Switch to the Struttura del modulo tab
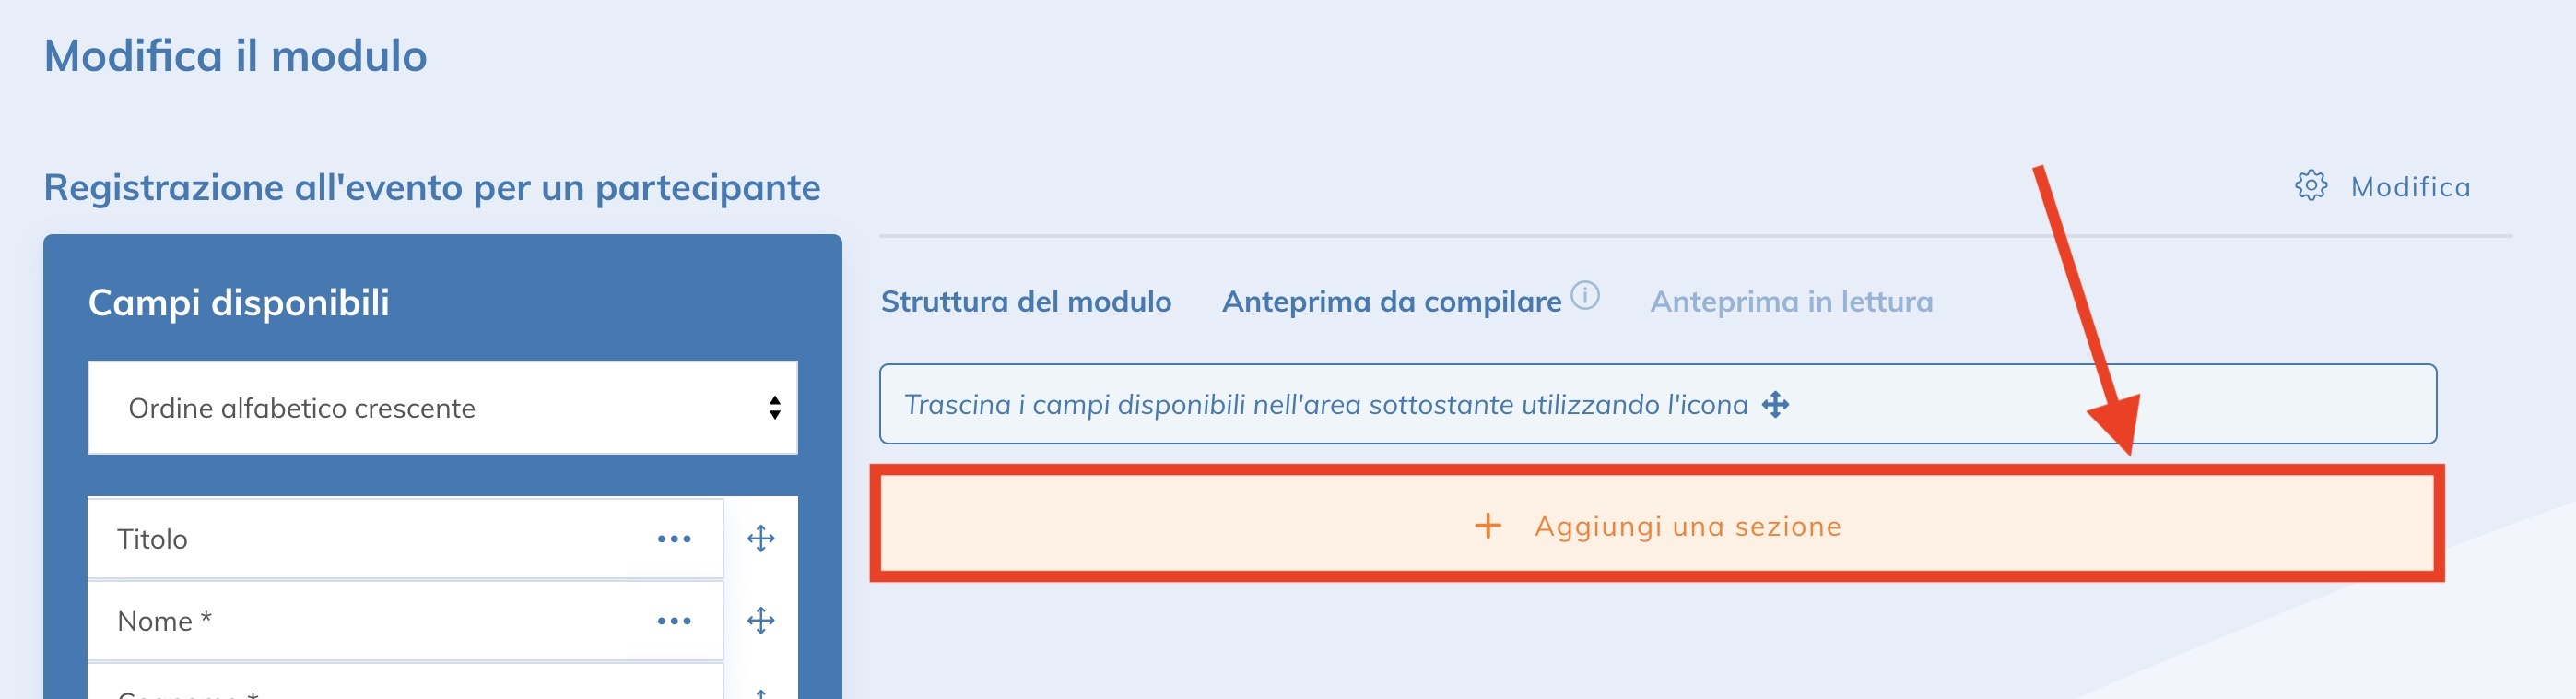This screenshot has height=699, width=2576. click(x=1025, y=301)
